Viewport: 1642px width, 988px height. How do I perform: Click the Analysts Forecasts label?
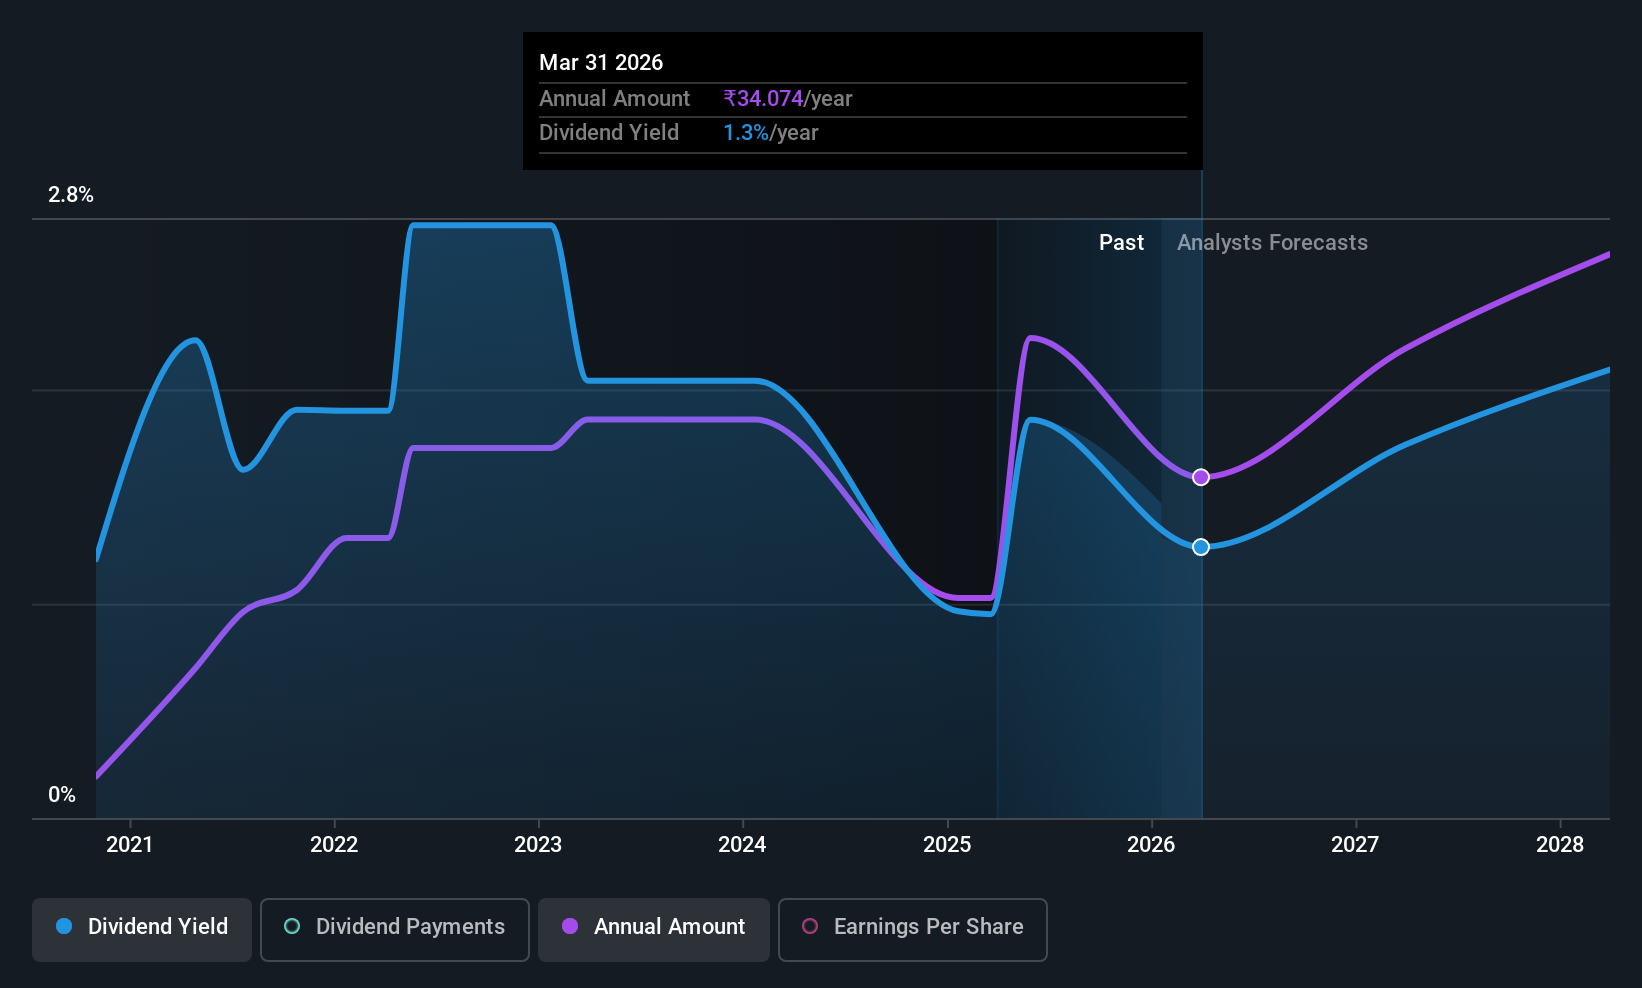pos(1272,243)
